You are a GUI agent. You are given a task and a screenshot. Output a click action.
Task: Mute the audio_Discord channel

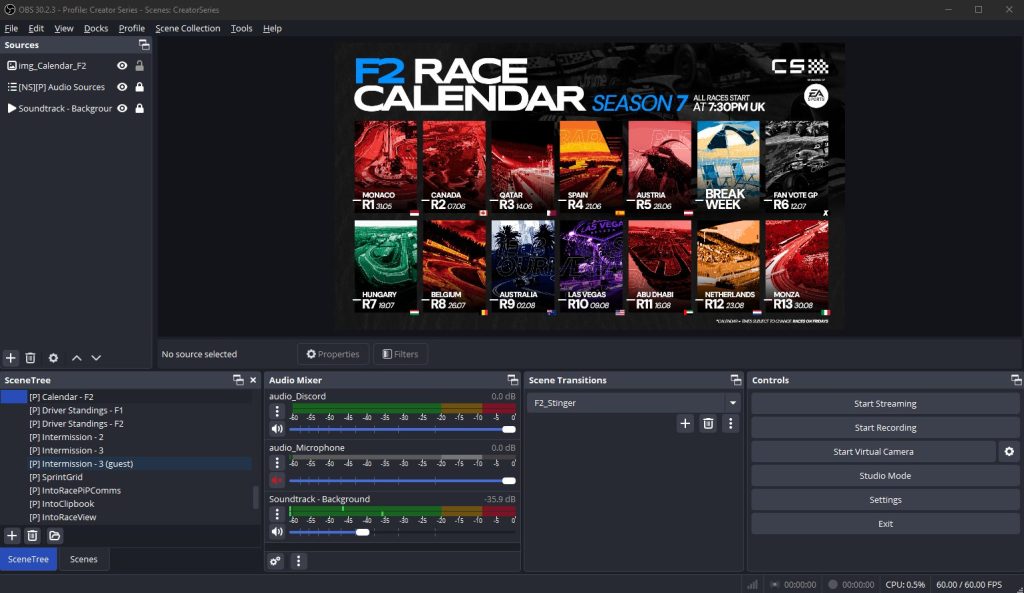click(277, 429)
